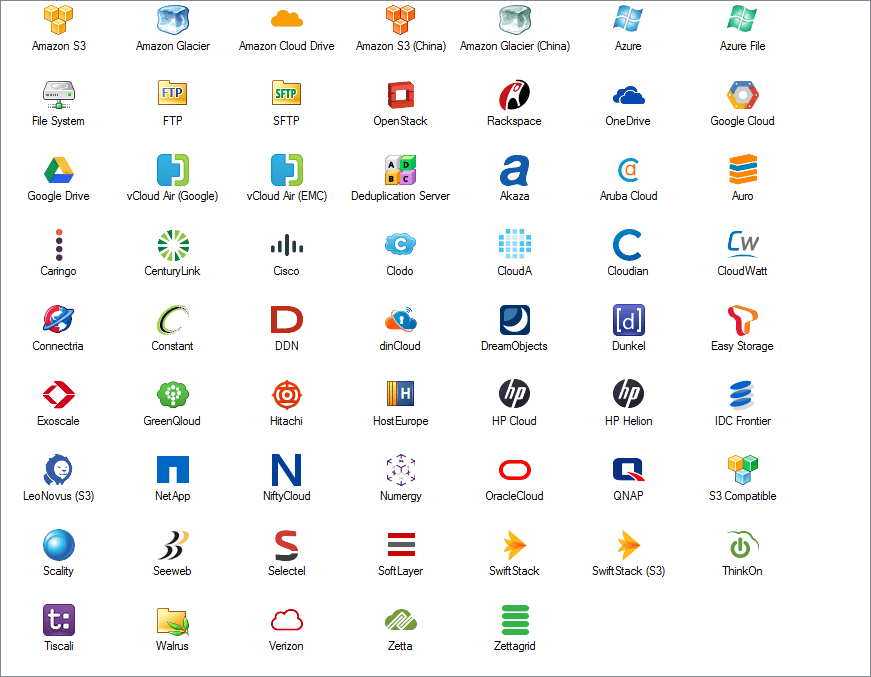The width and height of the screenshot is (871, 677).
Task: Pick the Selectel S icon
Action: click(x=287, y=545)
